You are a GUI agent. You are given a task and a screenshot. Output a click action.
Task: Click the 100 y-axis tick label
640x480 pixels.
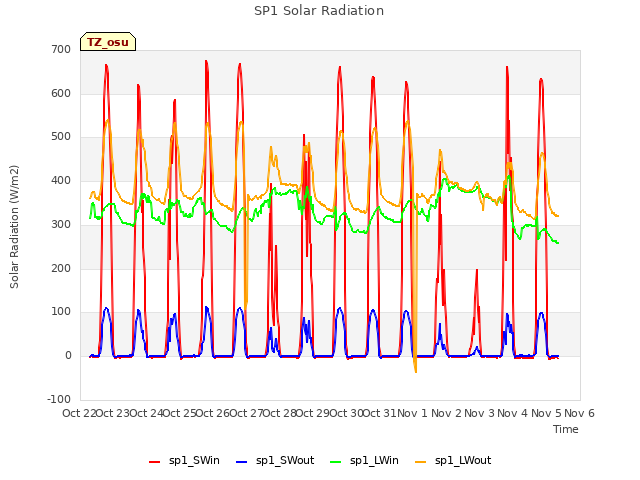(61, 312)
